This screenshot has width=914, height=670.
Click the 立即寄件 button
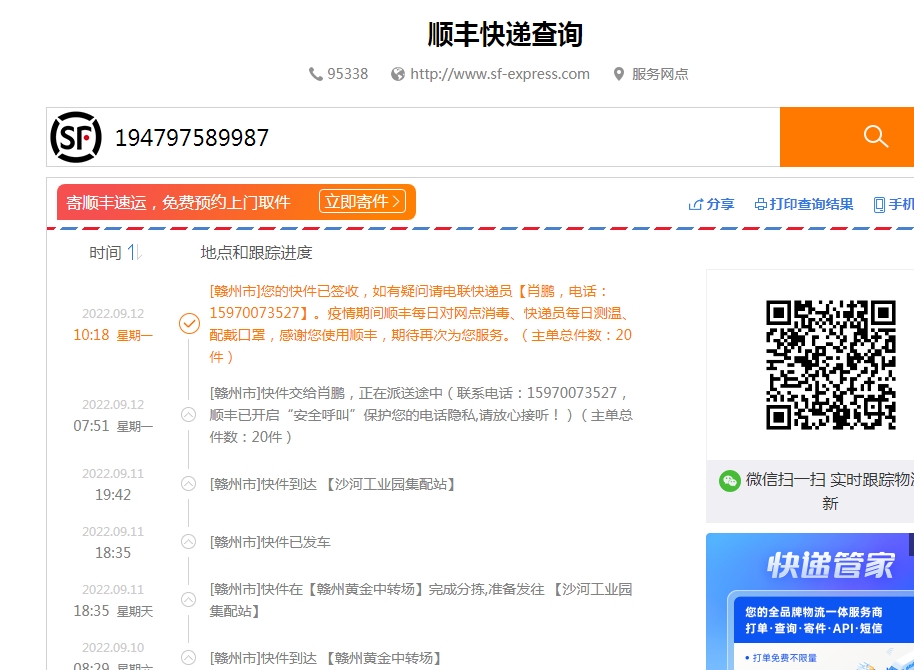362,202
